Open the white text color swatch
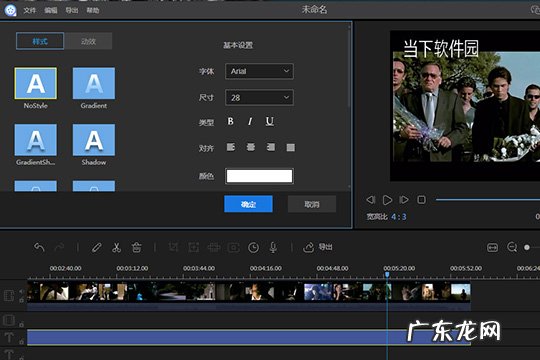 point(259,176)
